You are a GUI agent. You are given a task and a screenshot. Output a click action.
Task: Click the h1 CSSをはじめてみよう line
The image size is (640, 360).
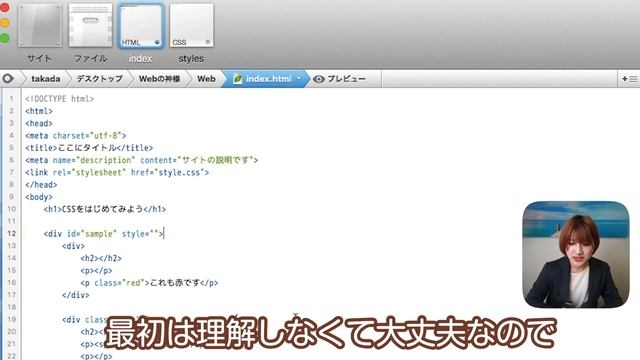point(105,209)
